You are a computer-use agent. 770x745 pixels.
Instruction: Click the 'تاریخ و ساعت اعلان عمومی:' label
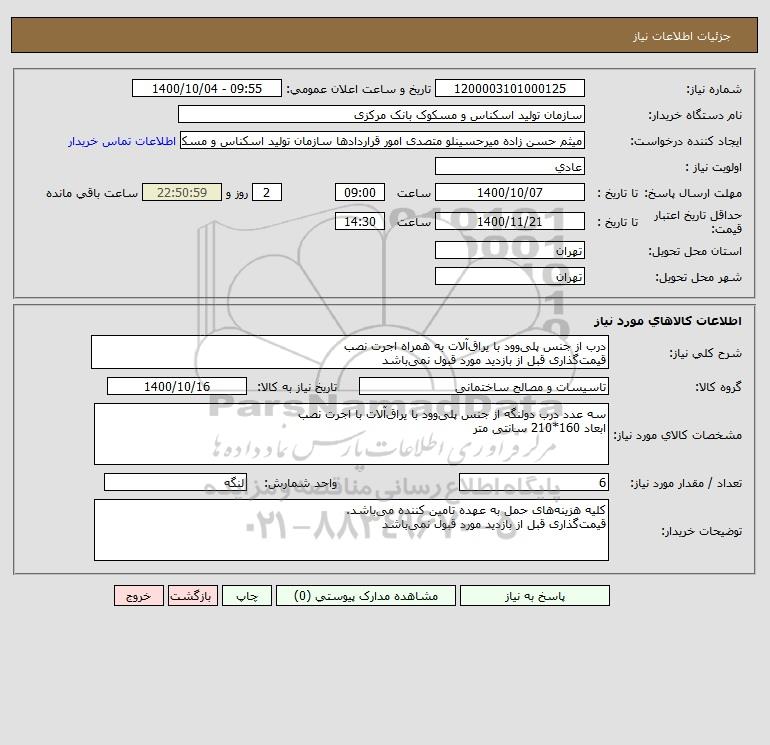click(358, 89)
